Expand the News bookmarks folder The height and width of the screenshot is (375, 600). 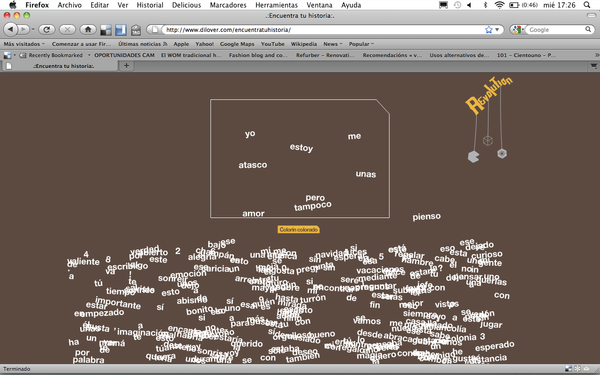click(x=332, y=44)
